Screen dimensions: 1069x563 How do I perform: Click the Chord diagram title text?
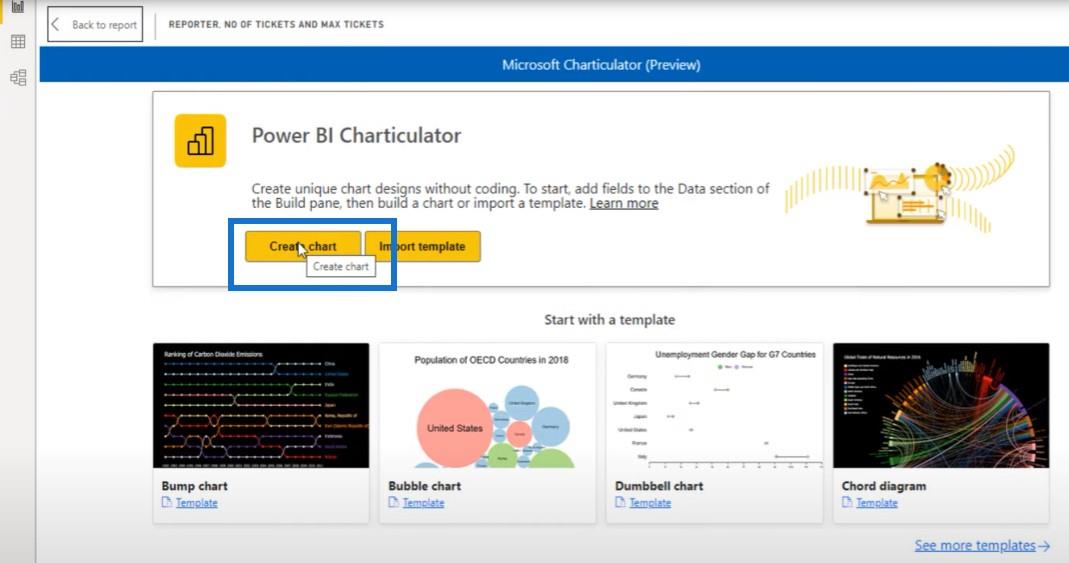(884, 486)
